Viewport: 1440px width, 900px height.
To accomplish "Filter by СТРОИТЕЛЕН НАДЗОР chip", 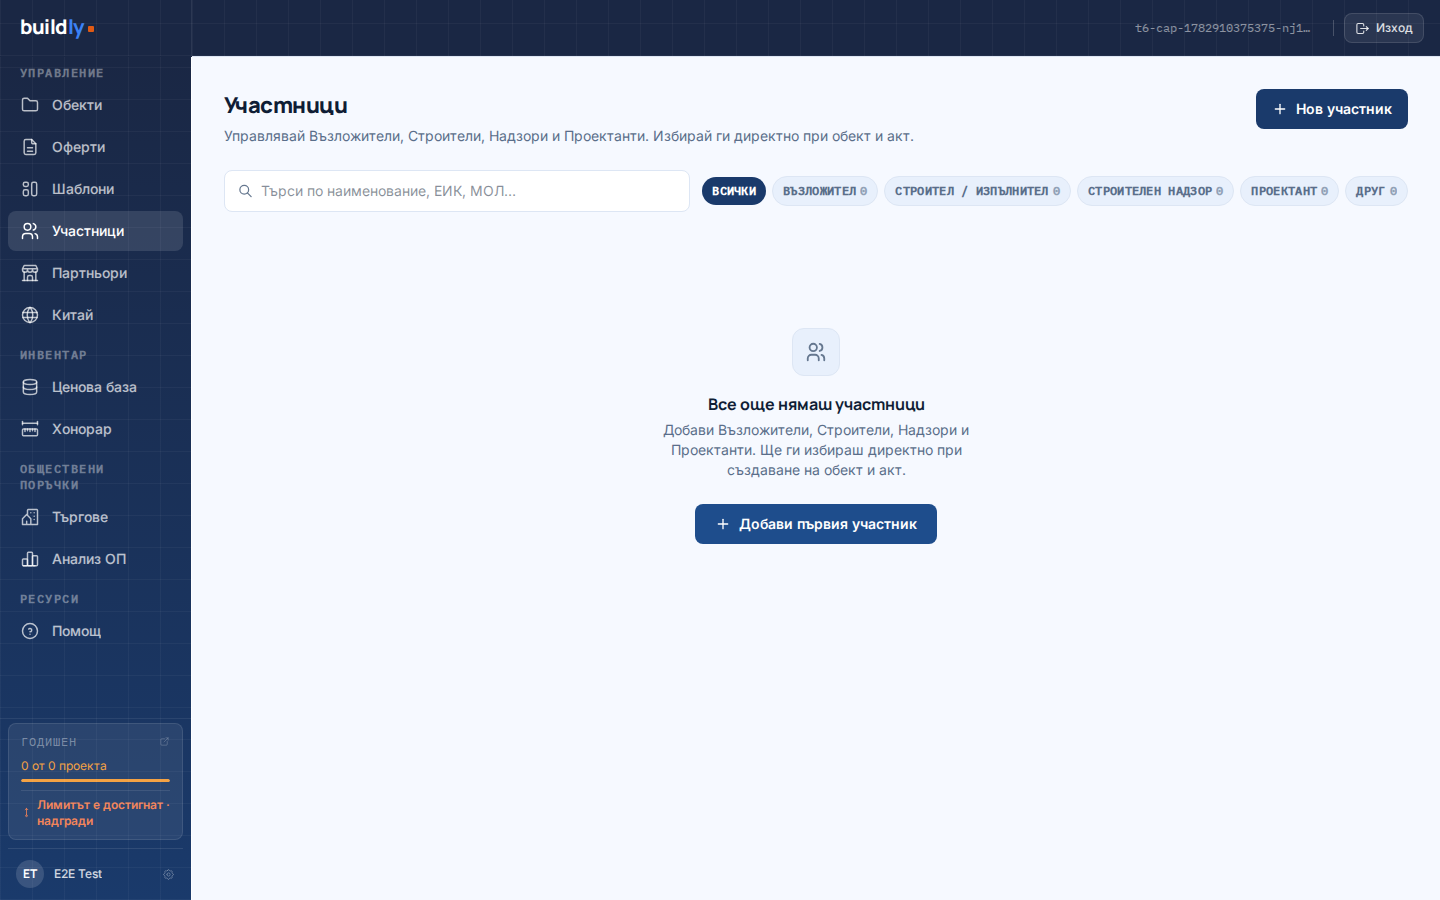I will 1155,191.
